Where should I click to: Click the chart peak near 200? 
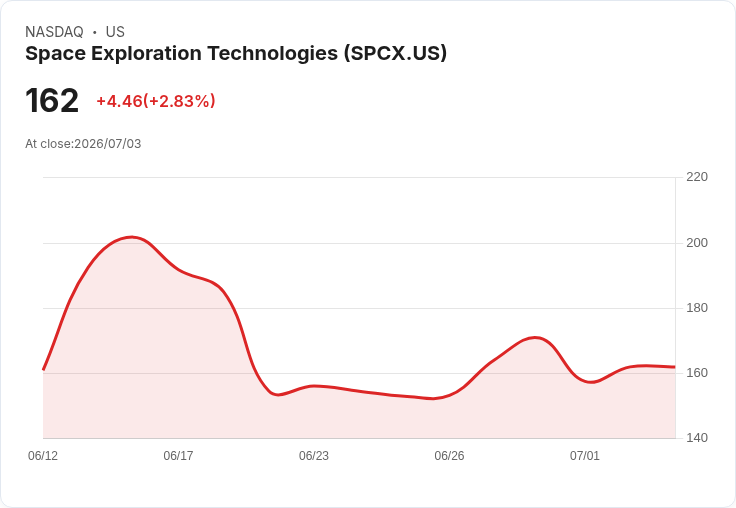[x=131, y=237]
